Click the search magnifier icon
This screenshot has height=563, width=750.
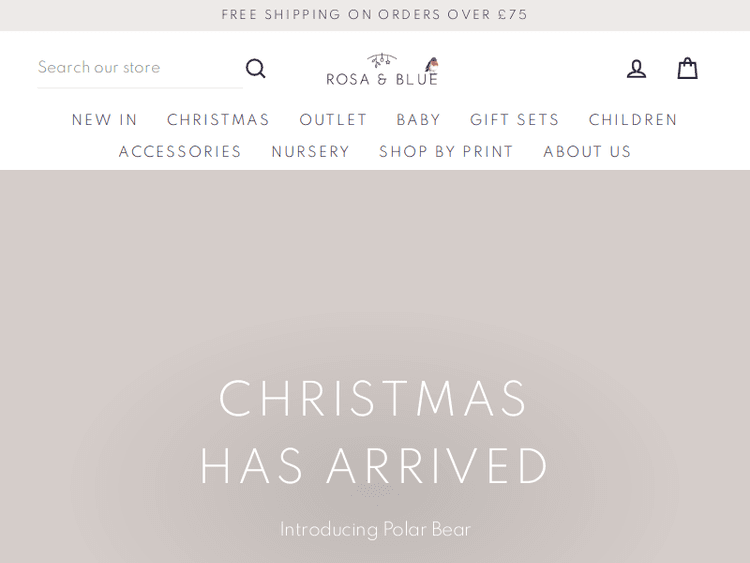point(256,68)
